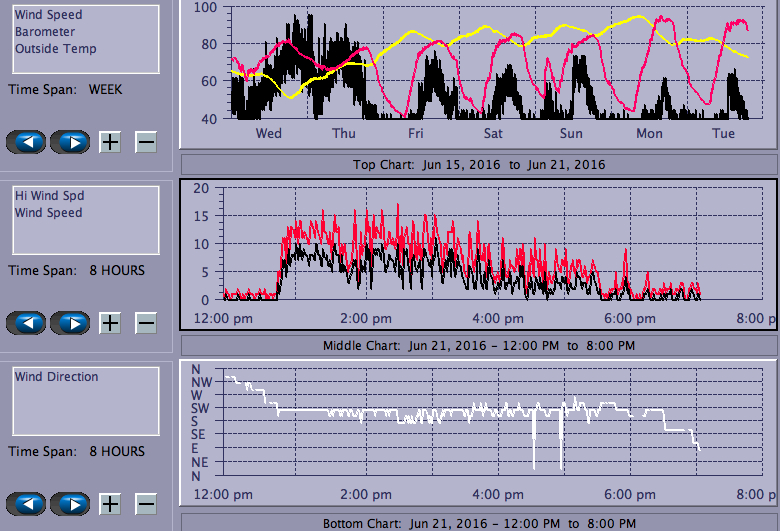Increase the middle chart time span with plus
The width and height of the screenshot is (780, 531).
(x=110, y=323)
